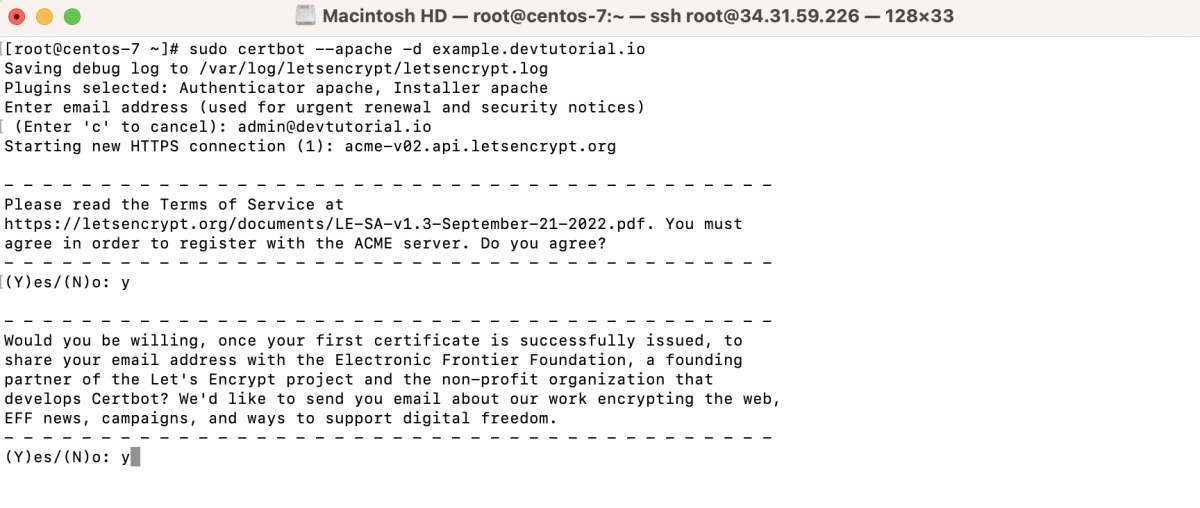Click the 'Please read the Terms of Service' line
The width and height of the screenshot is (1200, 508).
pos(174,204)
